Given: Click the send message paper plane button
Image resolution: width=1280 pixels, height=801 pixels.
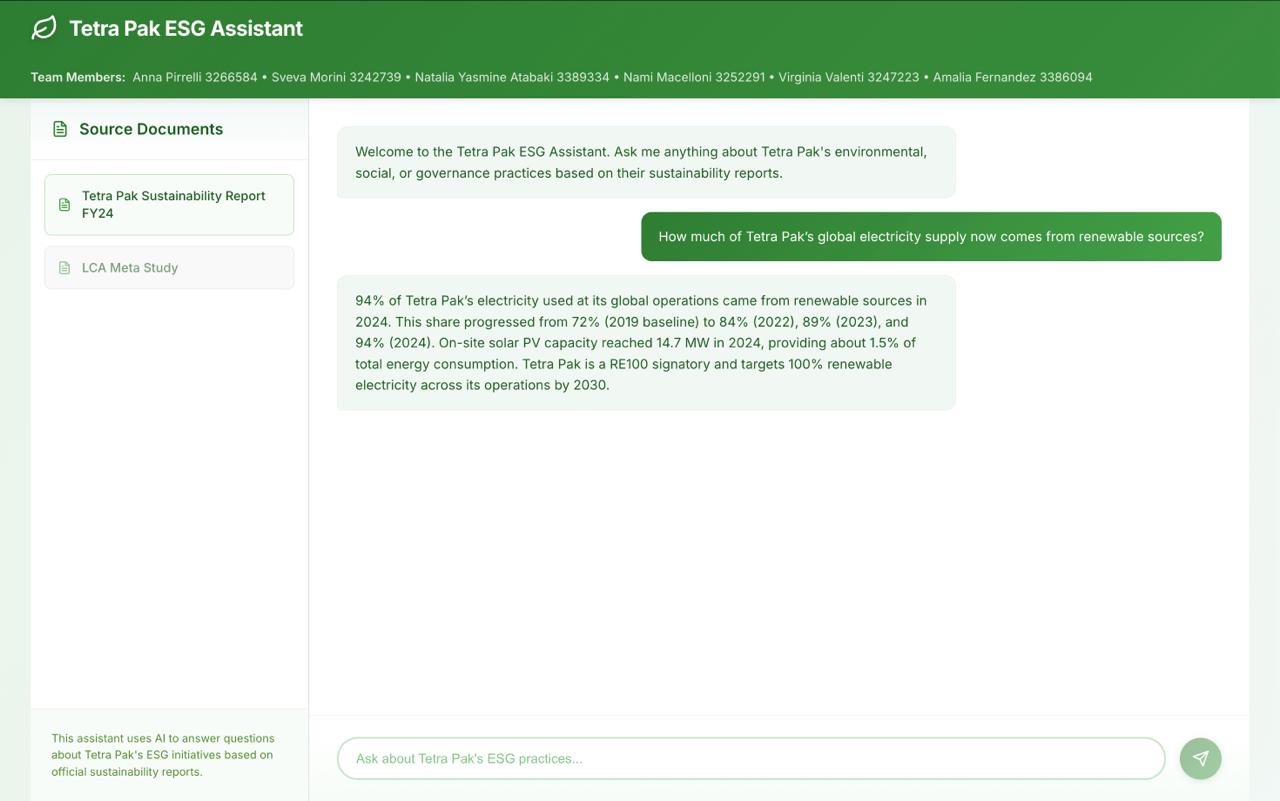Looking at the screenshot, I should point(1200,758).
